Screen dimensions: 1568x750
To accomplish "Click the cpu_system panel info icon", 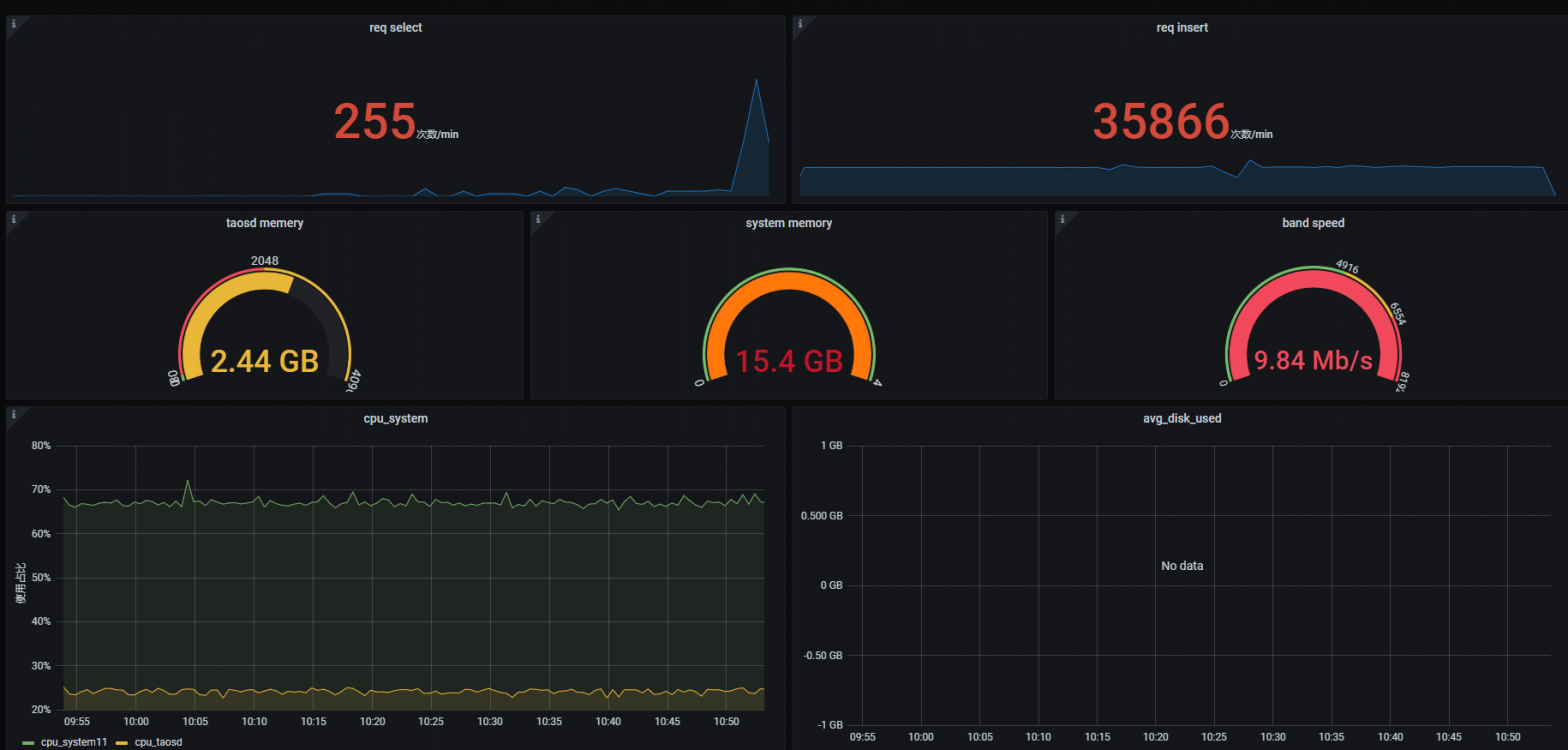I will tap(13, 413).
